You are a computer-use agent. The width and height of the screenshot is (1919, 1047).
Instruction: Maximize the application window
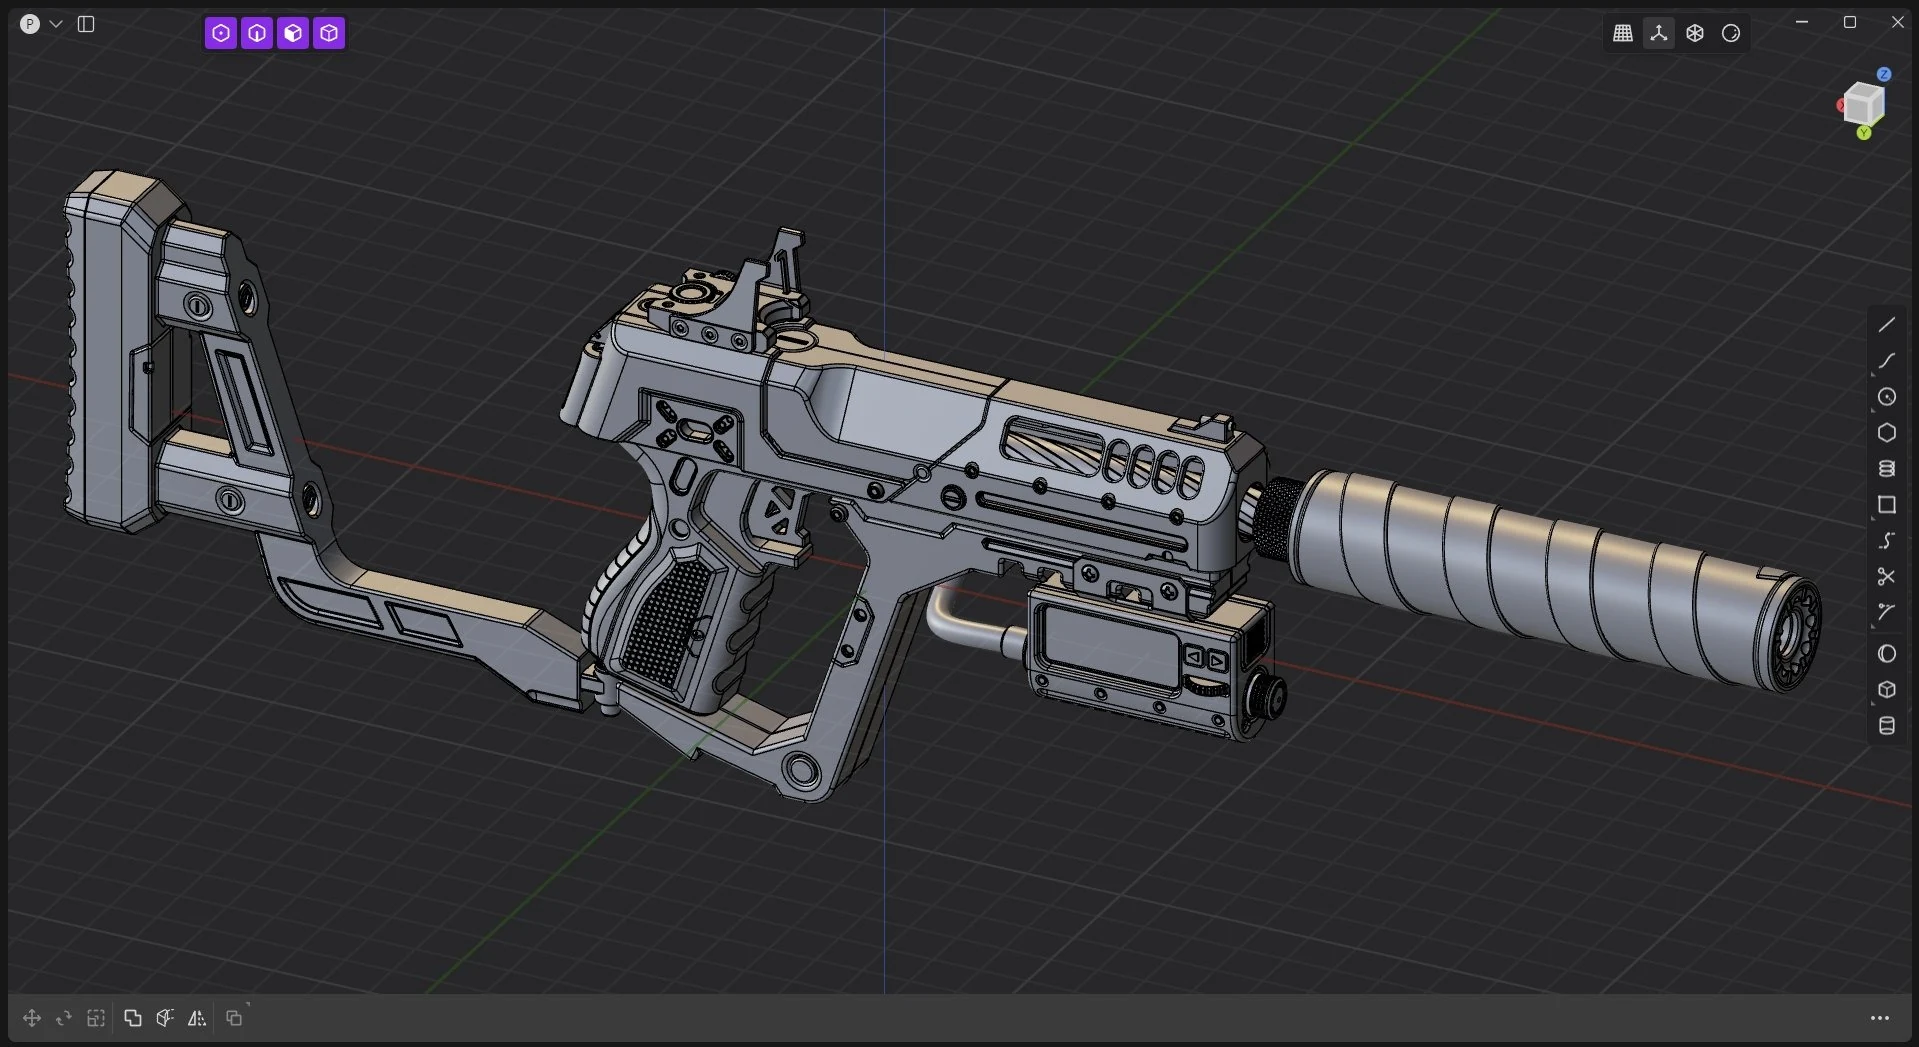tap(1850, 22)
